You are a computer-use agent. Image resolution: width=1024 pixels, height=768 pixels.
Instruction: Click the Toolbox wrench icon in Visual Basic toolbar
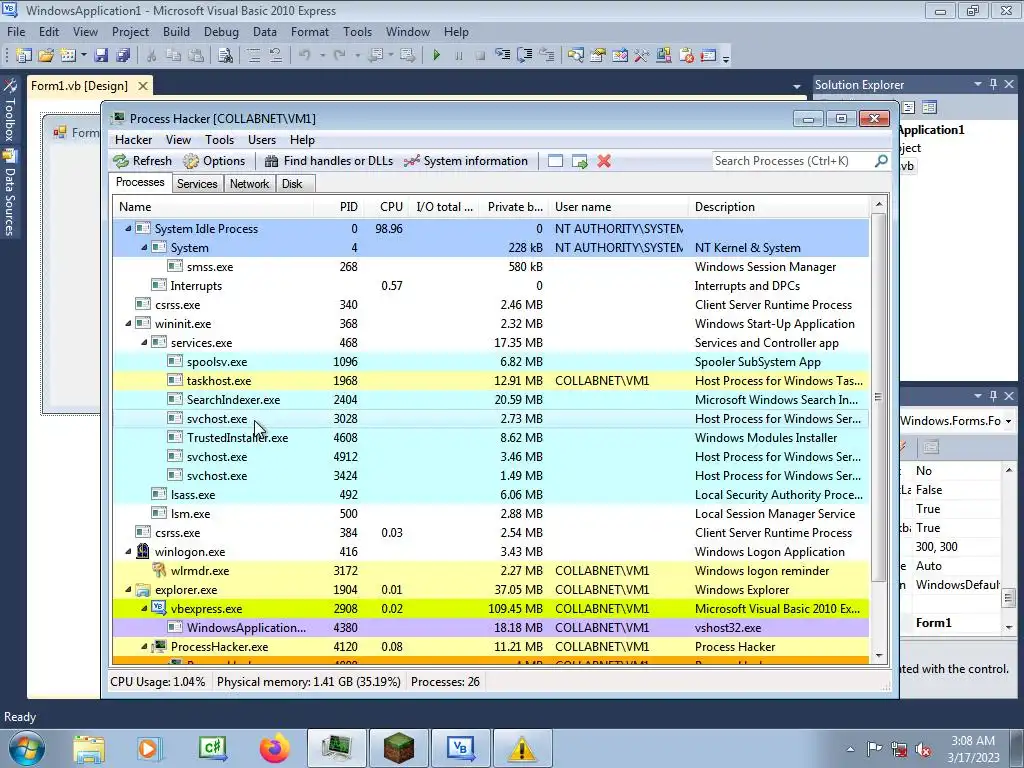coord(641,56)
